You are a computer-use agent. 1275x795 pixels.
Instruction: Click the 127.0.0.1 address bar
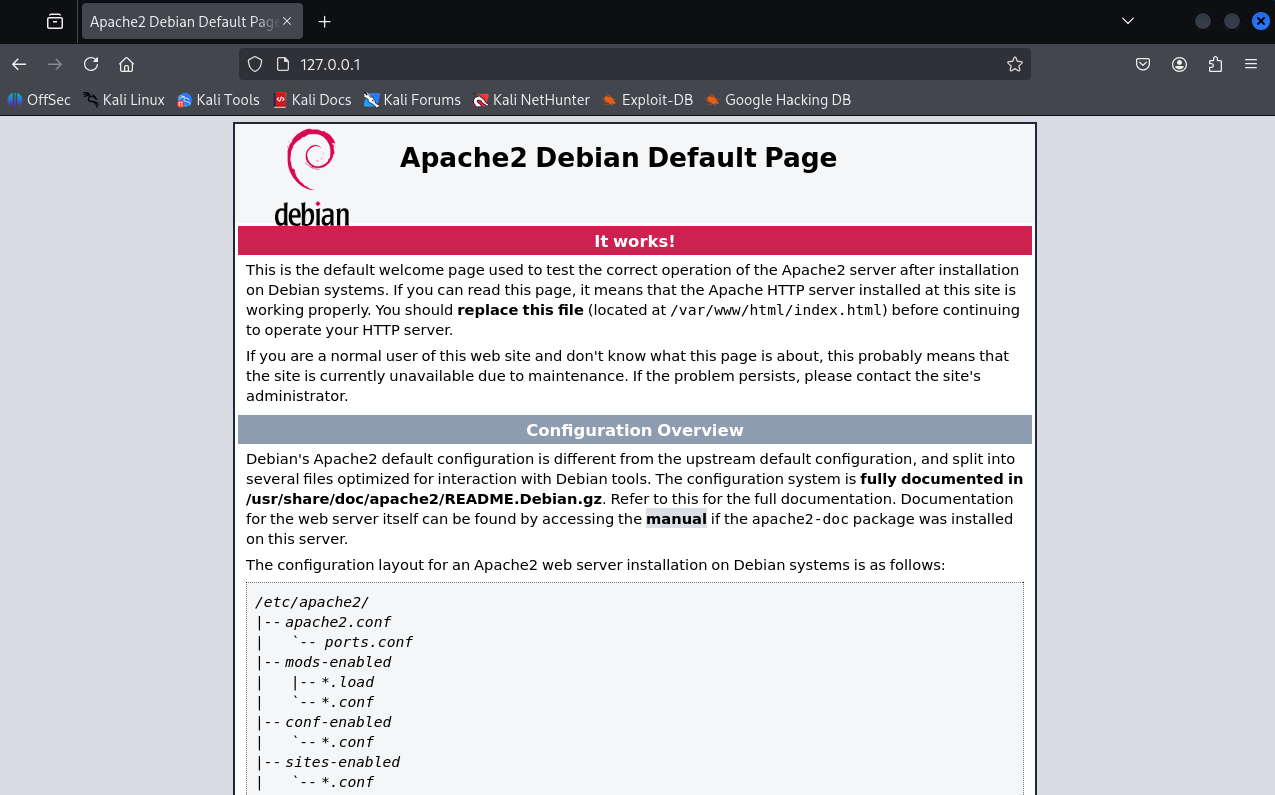[x=634, y=64]
